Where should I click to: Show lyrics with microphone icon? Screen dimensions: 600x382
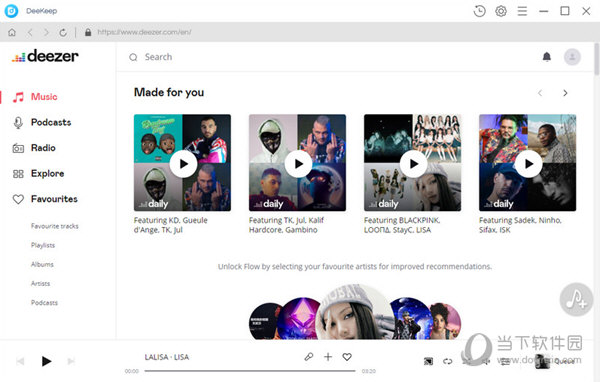click(308, 357)
